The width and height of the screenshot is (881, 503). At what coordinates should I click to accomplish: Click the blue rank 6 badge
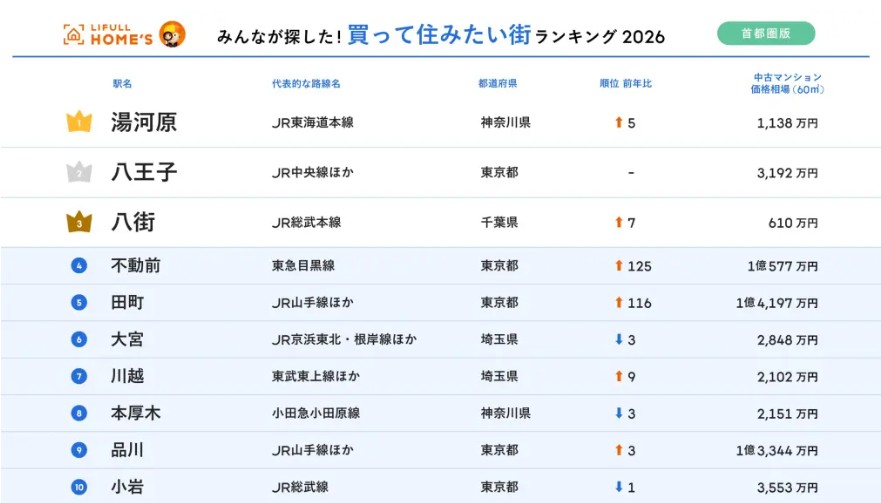coord(79,339)
